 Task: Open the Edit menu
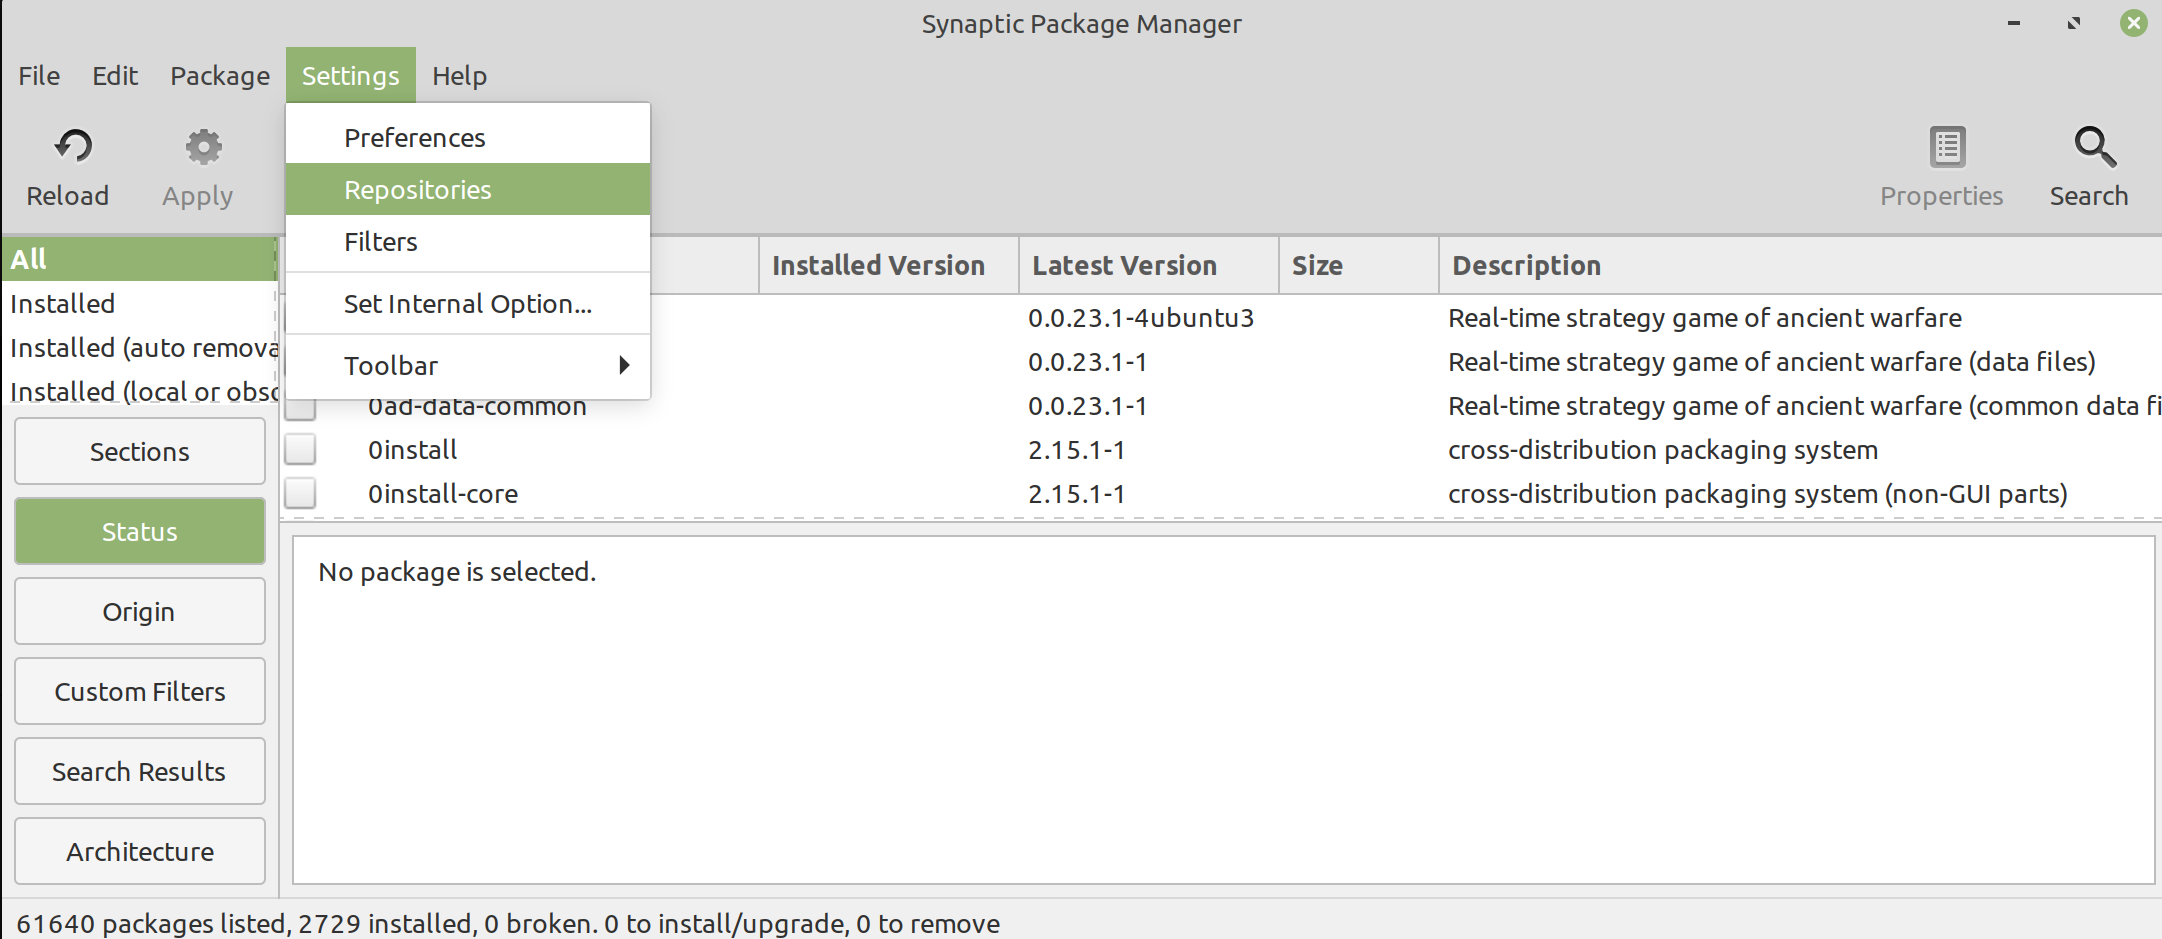tap(115, 76)
